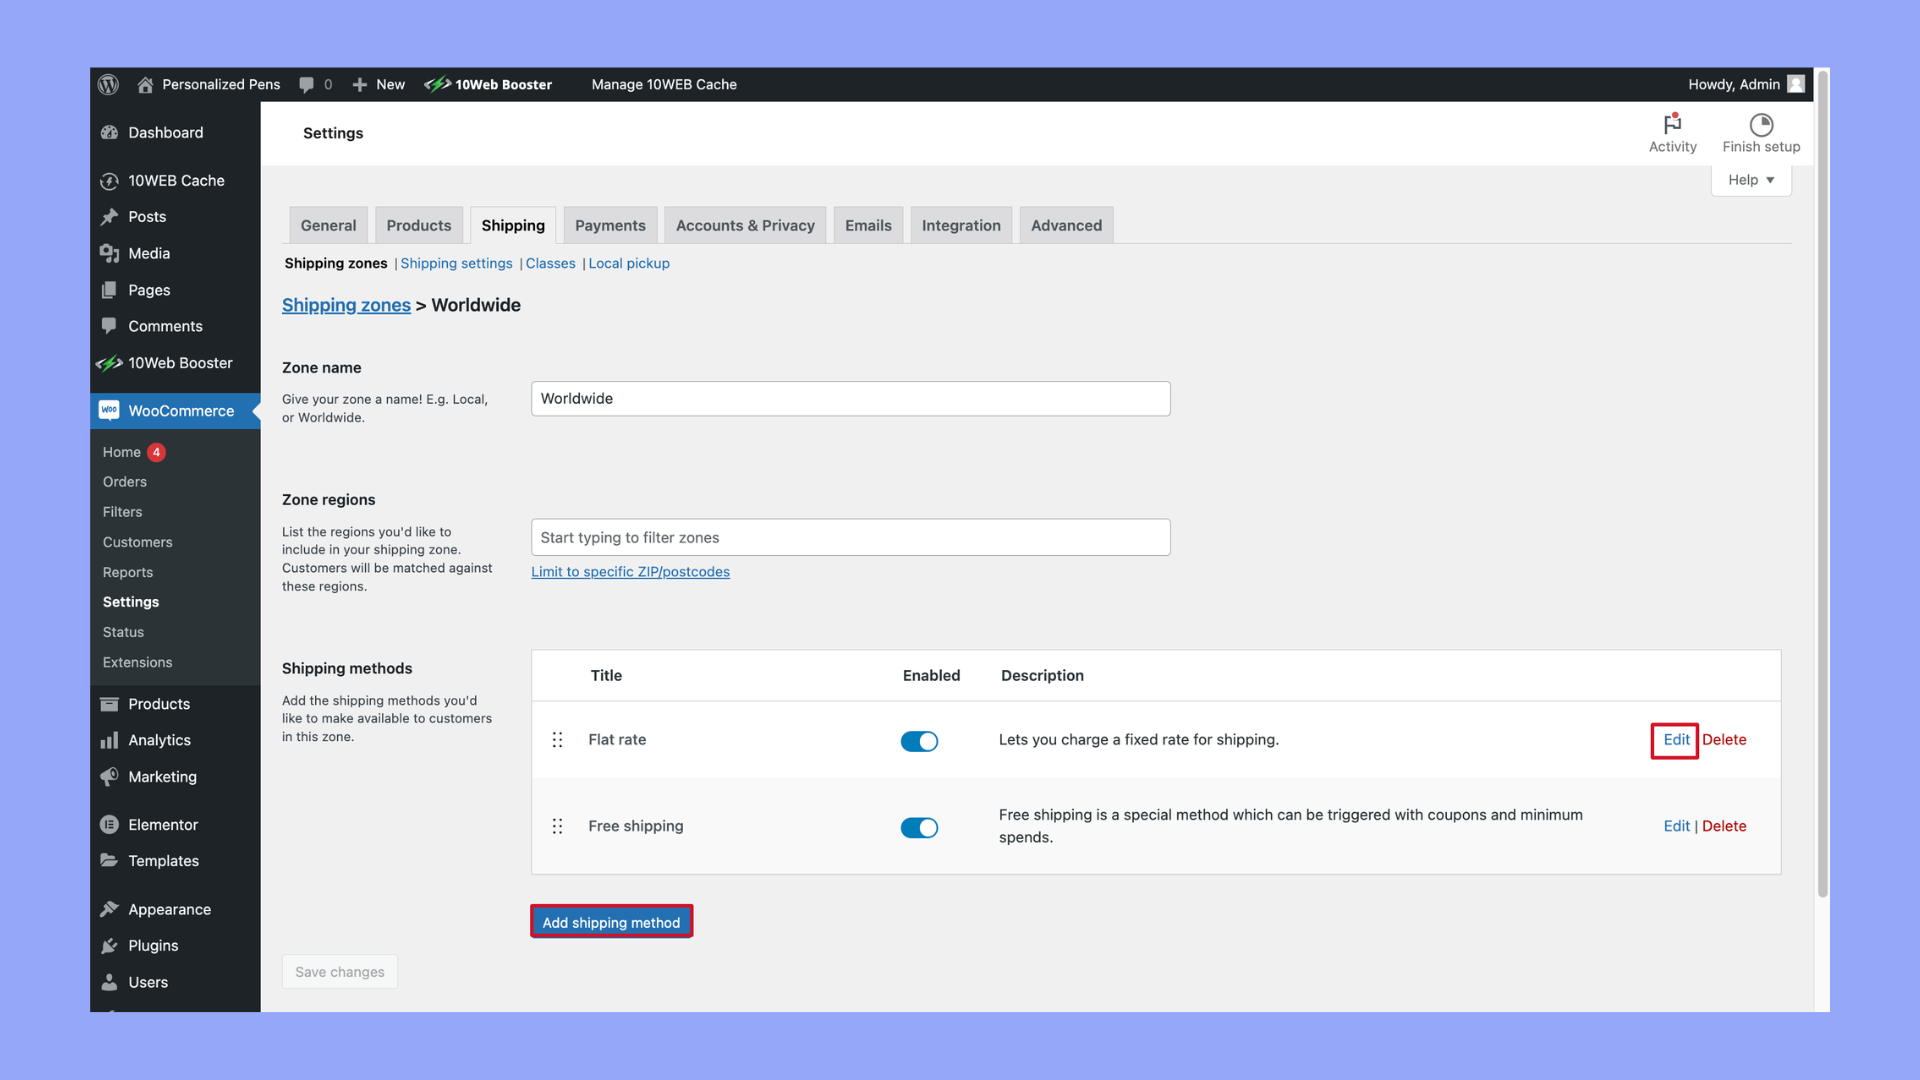This screenshot has width=1920, height=1080.
Task: Click Add shipping method button
Action: 611,923
